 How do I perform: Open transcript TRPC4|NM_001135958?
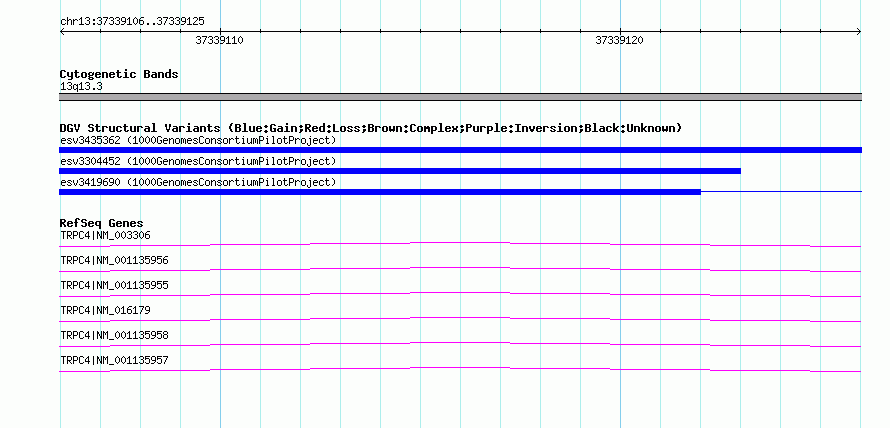(114, 335)
